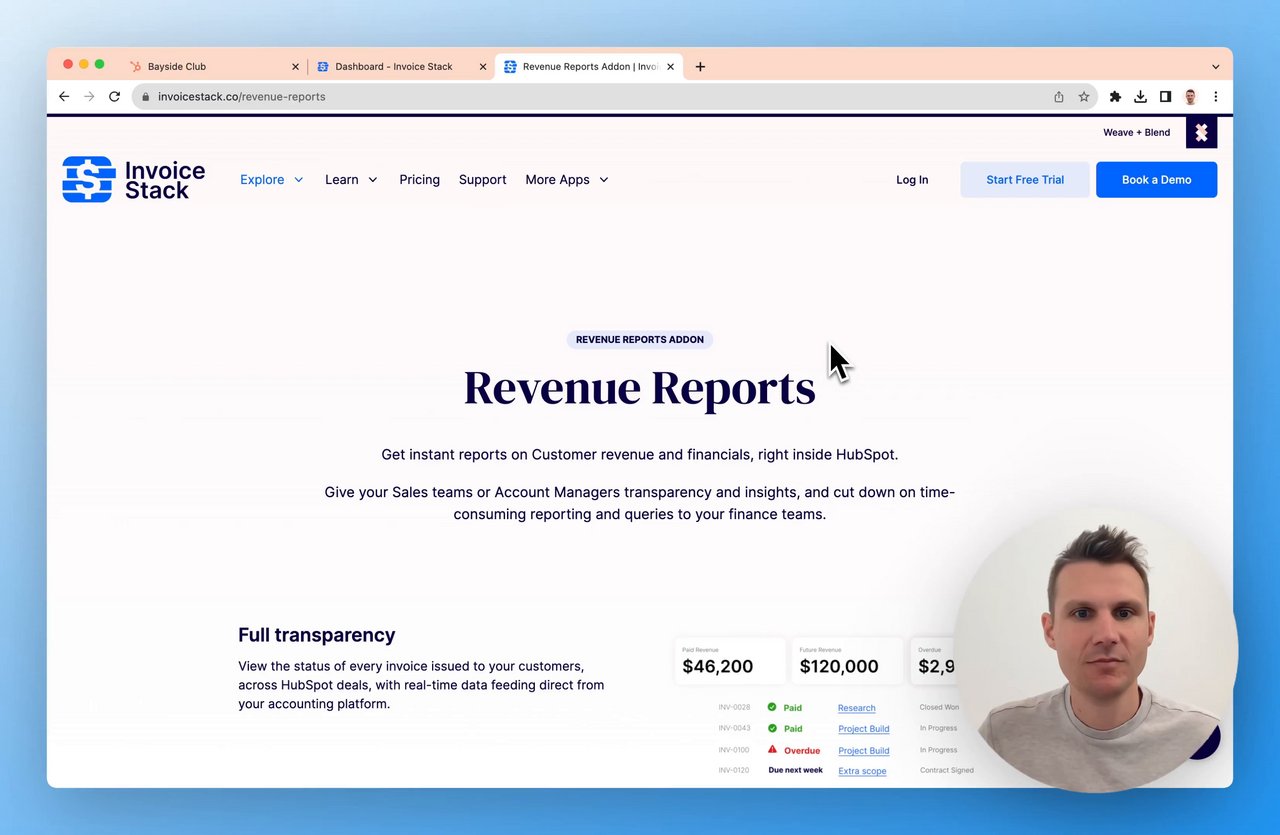Expand the Explore dropdown menu
Viewport: 1280px width, 835px height.
tap(272, 180)
